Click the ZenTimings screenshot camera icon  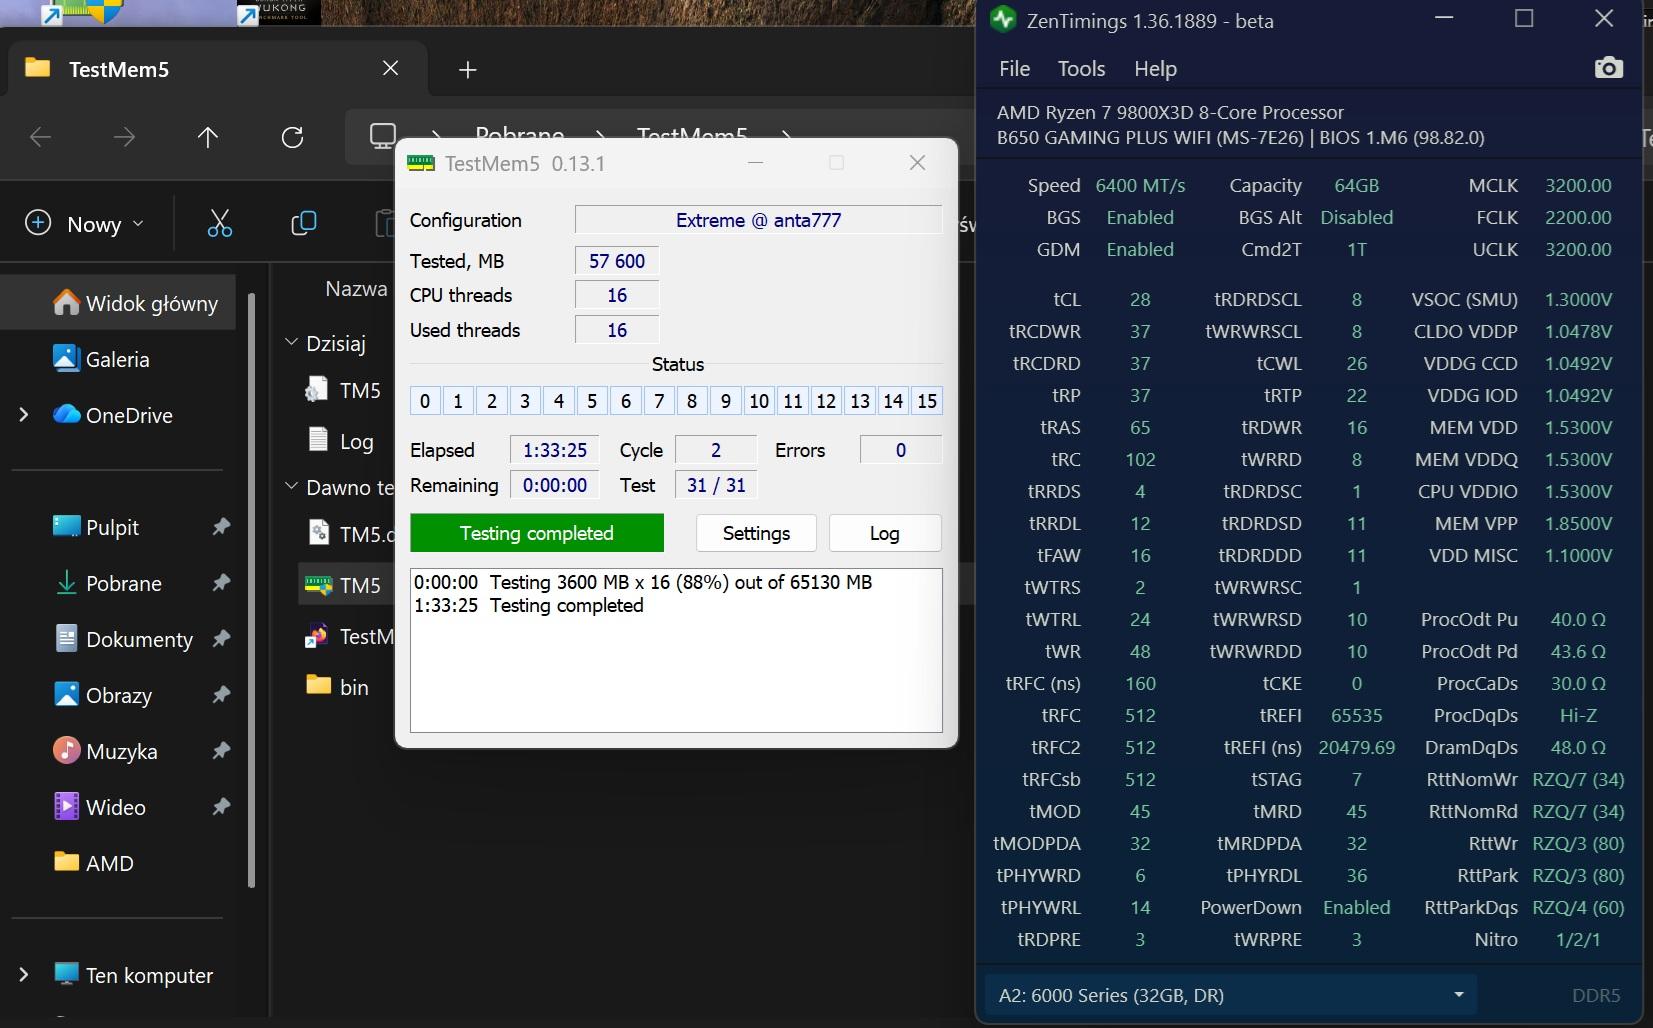(1608, 68)
